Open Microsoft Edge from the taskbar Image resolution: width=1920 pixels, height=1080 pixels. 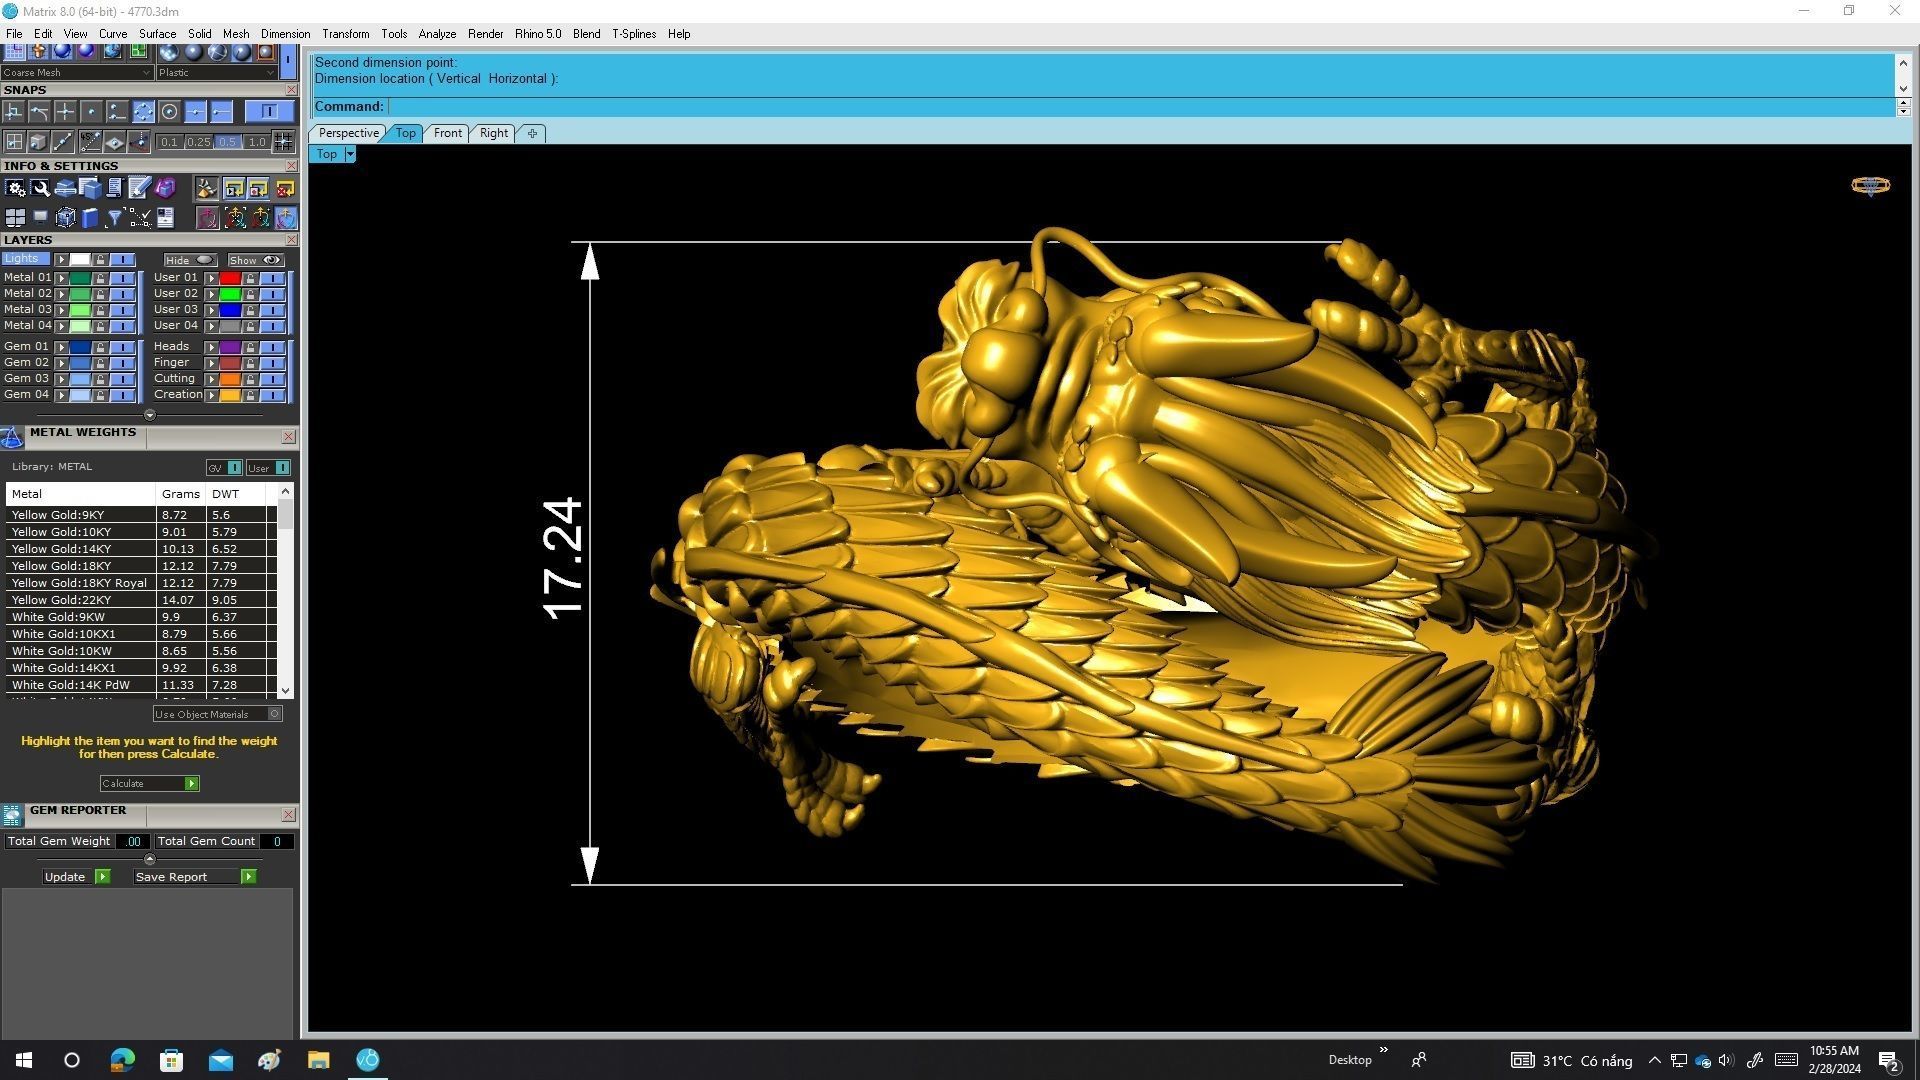tap(122, 1060)
